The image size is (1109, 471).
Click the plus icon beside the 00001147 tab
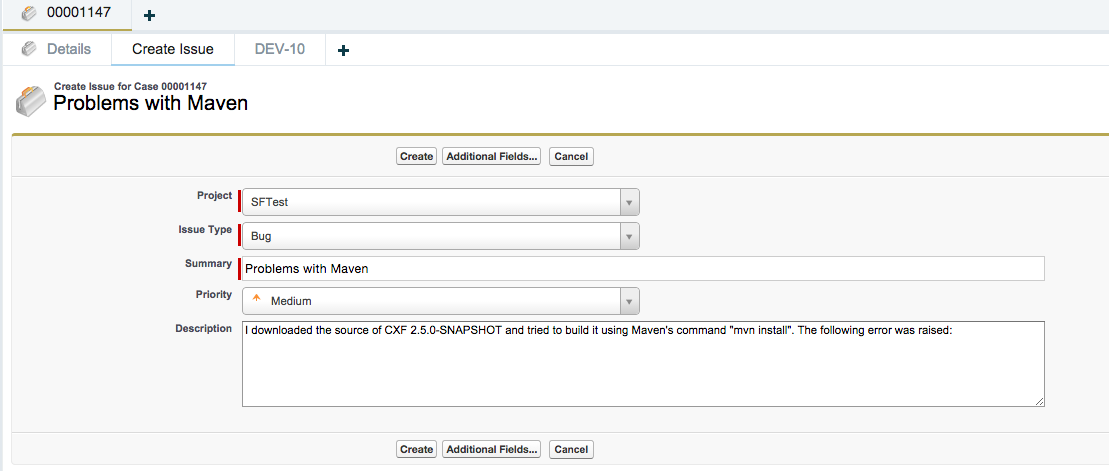[x=150, y=16]
